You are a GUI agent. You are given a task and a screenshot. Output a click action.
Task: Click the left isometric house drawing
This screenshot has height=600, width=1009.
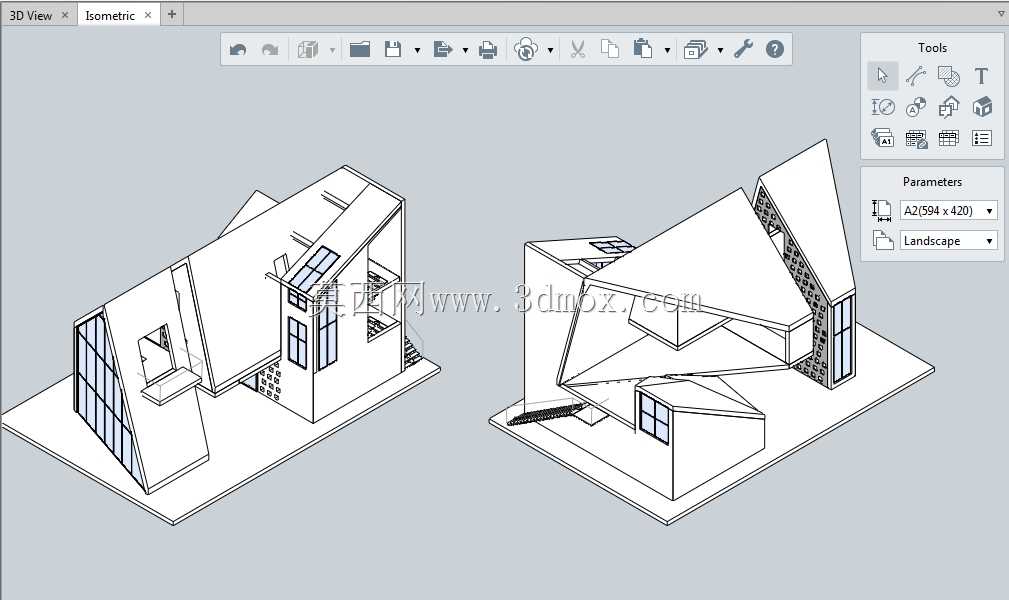point(219,344)
